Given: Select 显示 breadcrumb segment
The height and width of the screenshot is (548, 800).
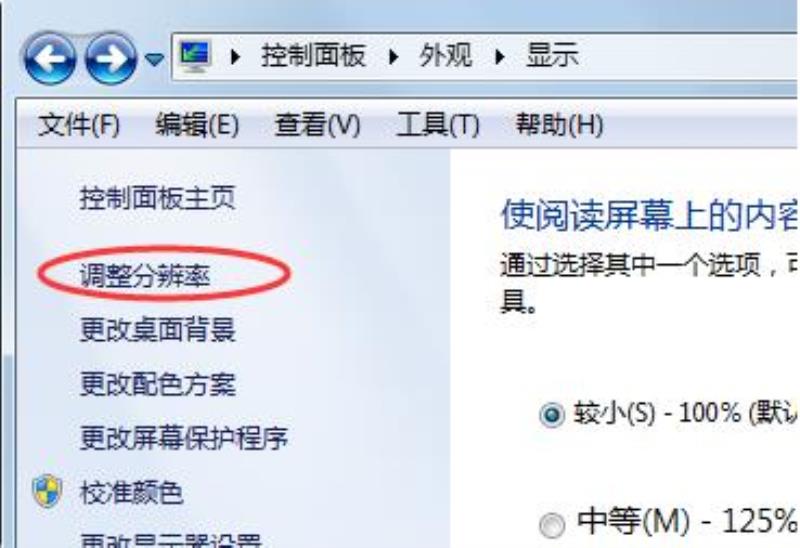Looking at the screenshot, I should tap(552, 56).
